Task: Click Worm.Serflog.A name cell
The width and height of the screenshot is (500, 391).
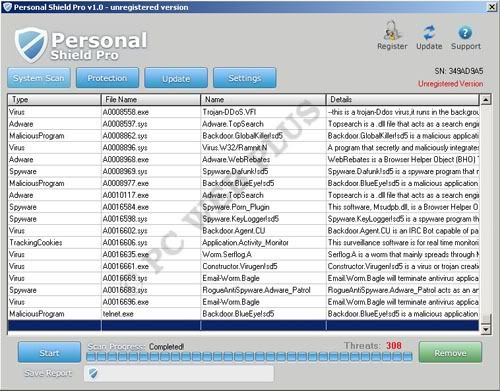Action: tap(263, 254)
